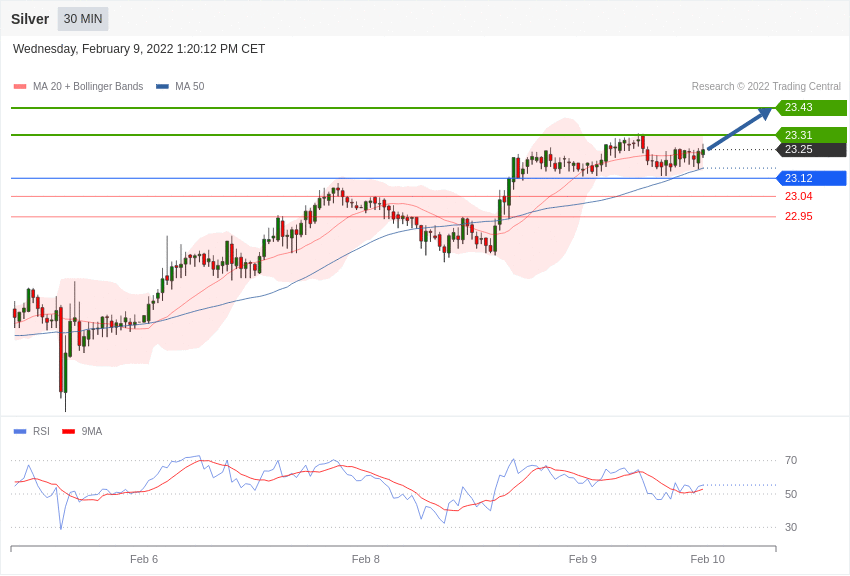The width and height of the screenshot is (850, 576).
Task: Click the green 23.43 resistance price tag
Action: [x=811, y=107]
